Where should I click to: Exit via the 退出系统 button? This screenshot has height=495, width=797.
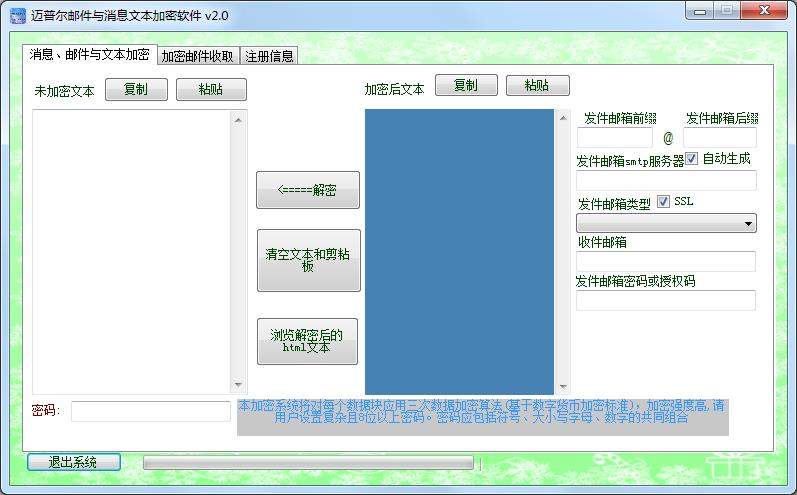pos(73,462)
